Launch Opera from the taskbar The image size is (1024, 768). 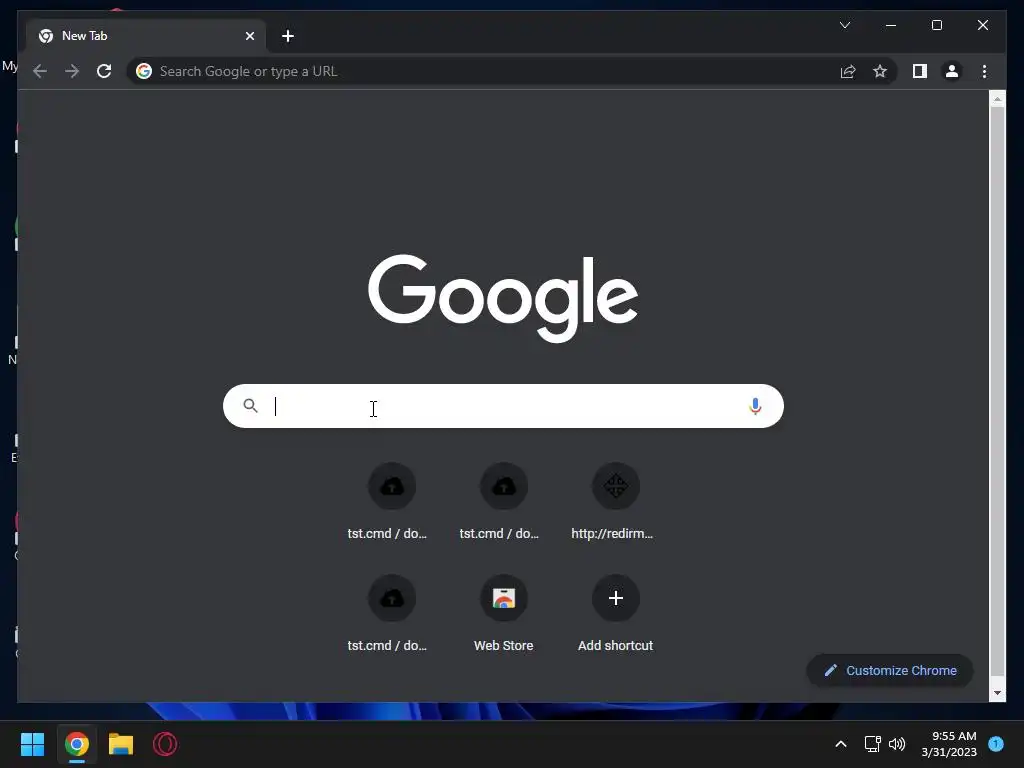165,744
